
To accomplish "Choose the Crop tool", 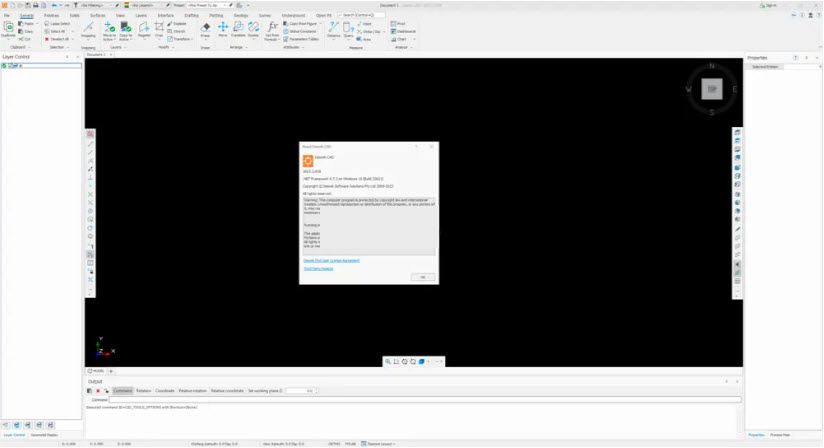I will coord(159,30).
